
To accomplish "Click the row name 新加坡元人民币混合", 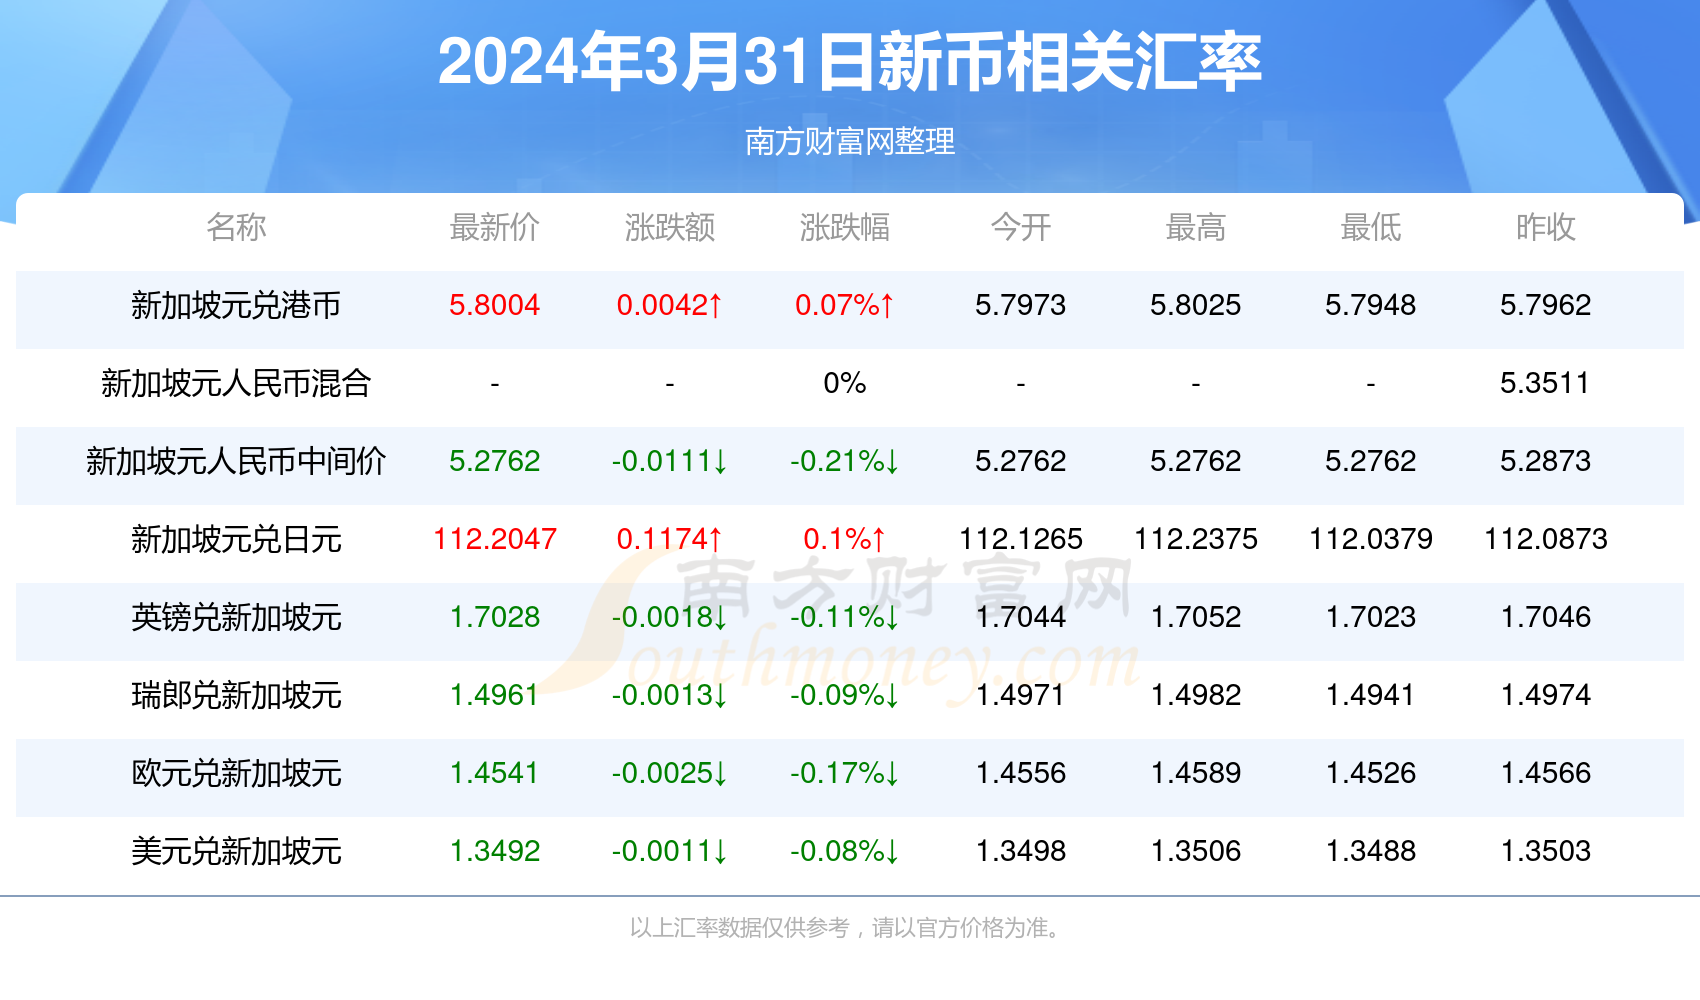I will 236,383.
